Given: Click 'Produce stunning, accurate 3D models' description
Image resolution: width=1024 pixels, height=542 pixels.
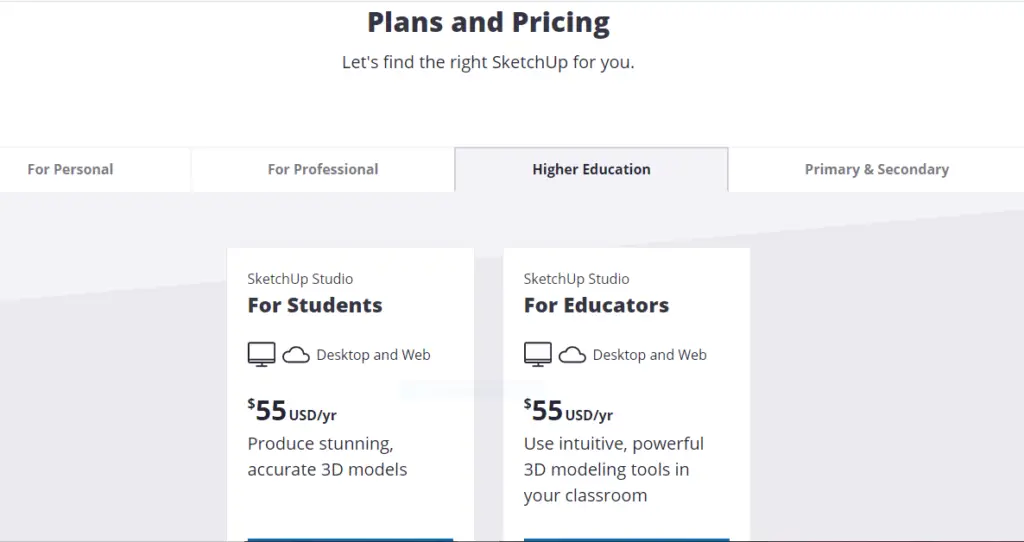Looking at the screenshot, I should coord(327,456).
